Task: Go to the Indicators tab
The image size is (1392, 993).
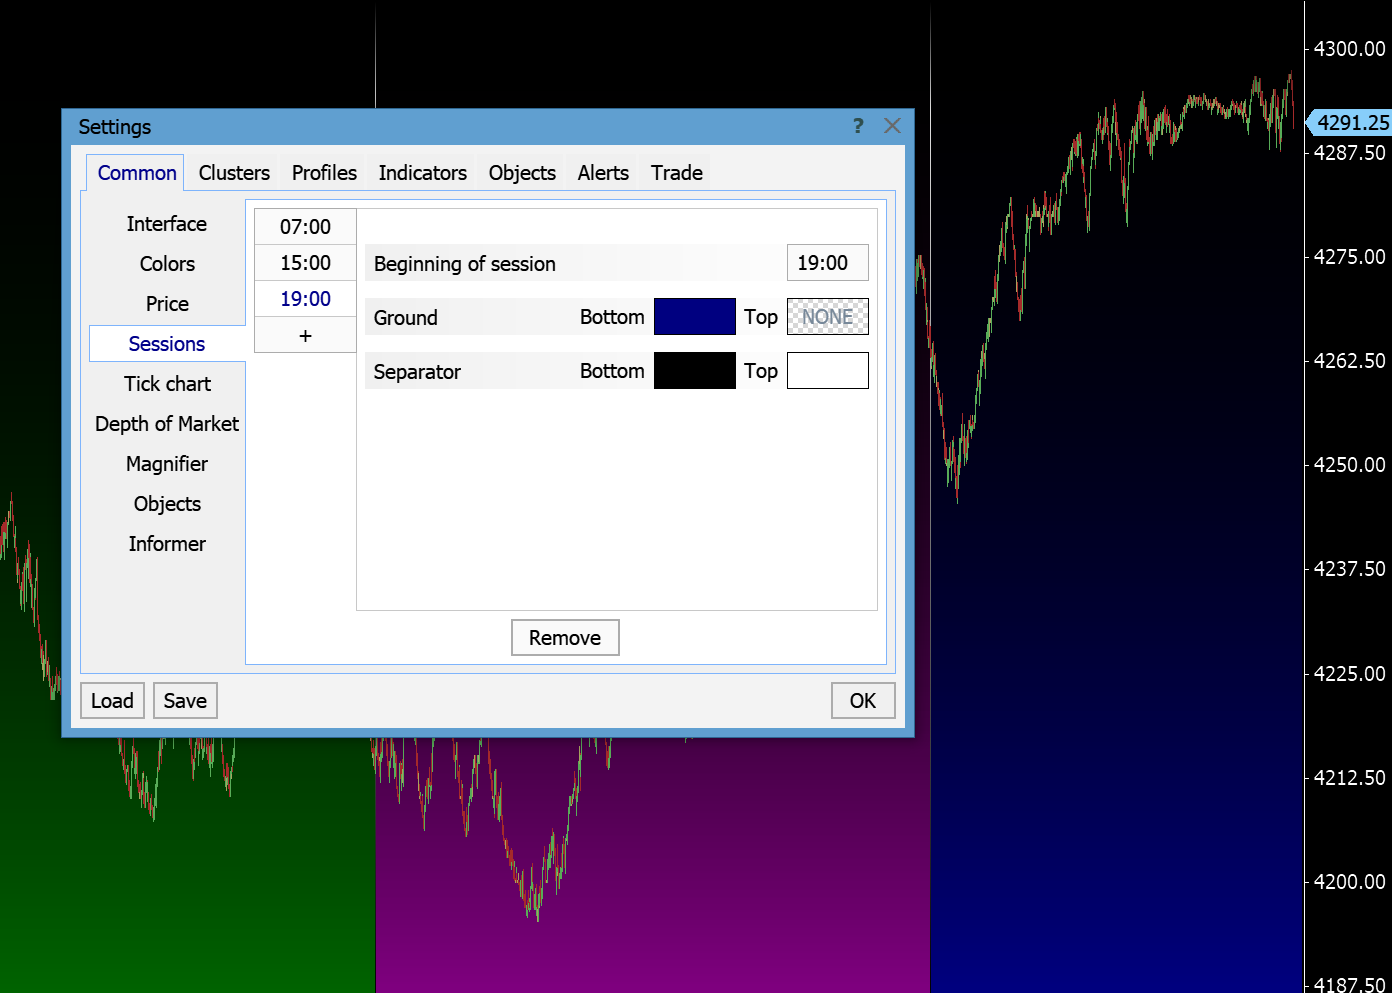Action: coord(422,173)
